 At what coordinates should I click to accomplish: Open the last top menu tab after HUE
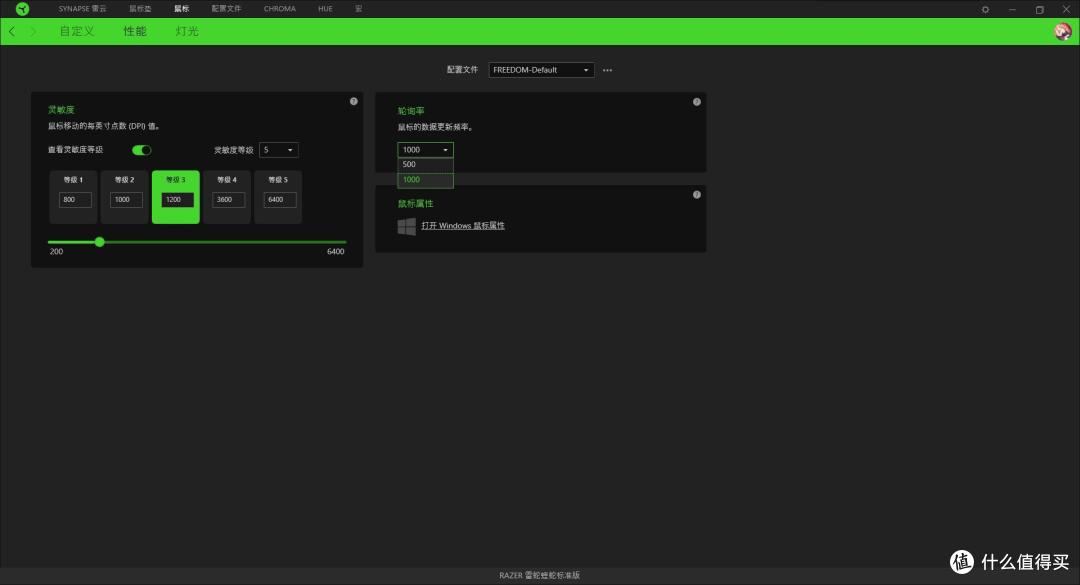pyautogui.click(x=358, y=9)
